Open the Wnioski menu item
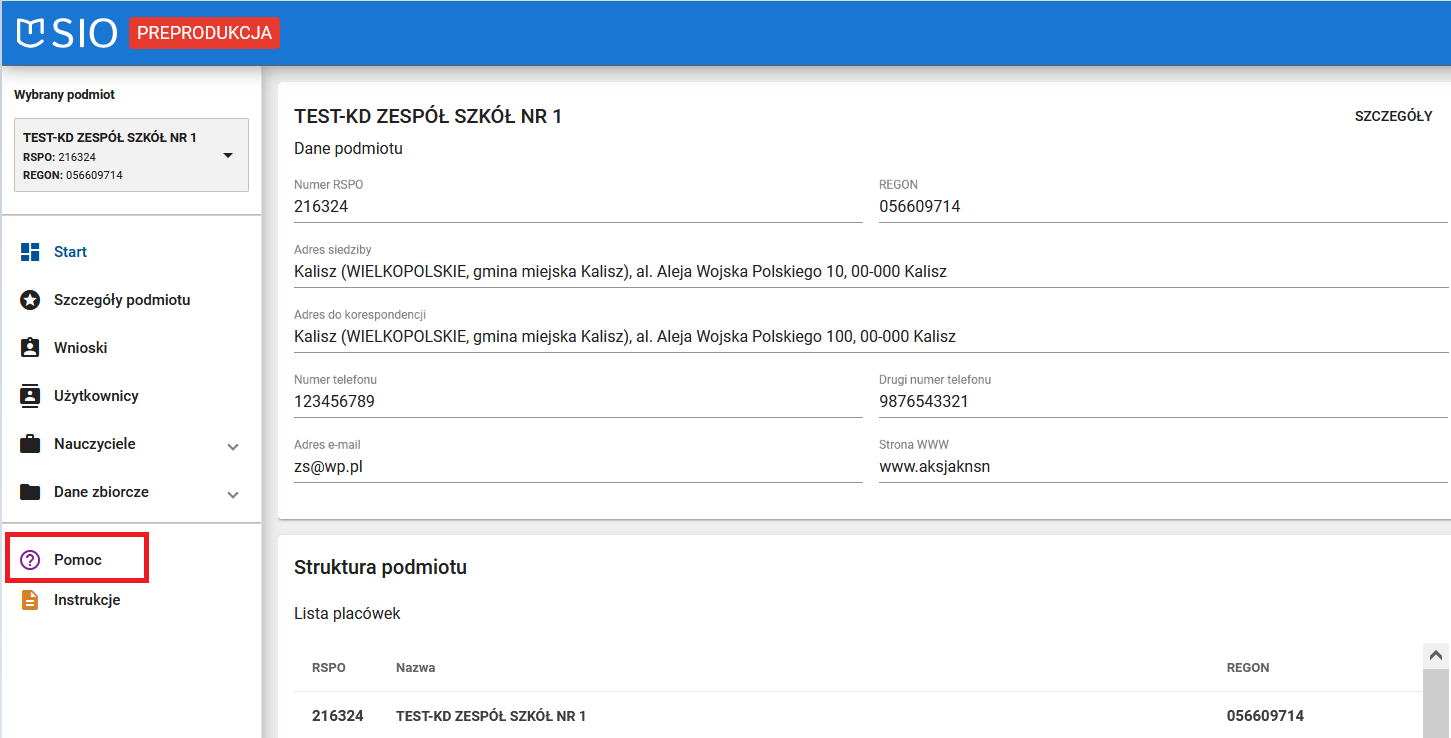This screenshot has width=1451, height=738. point(81,348)
